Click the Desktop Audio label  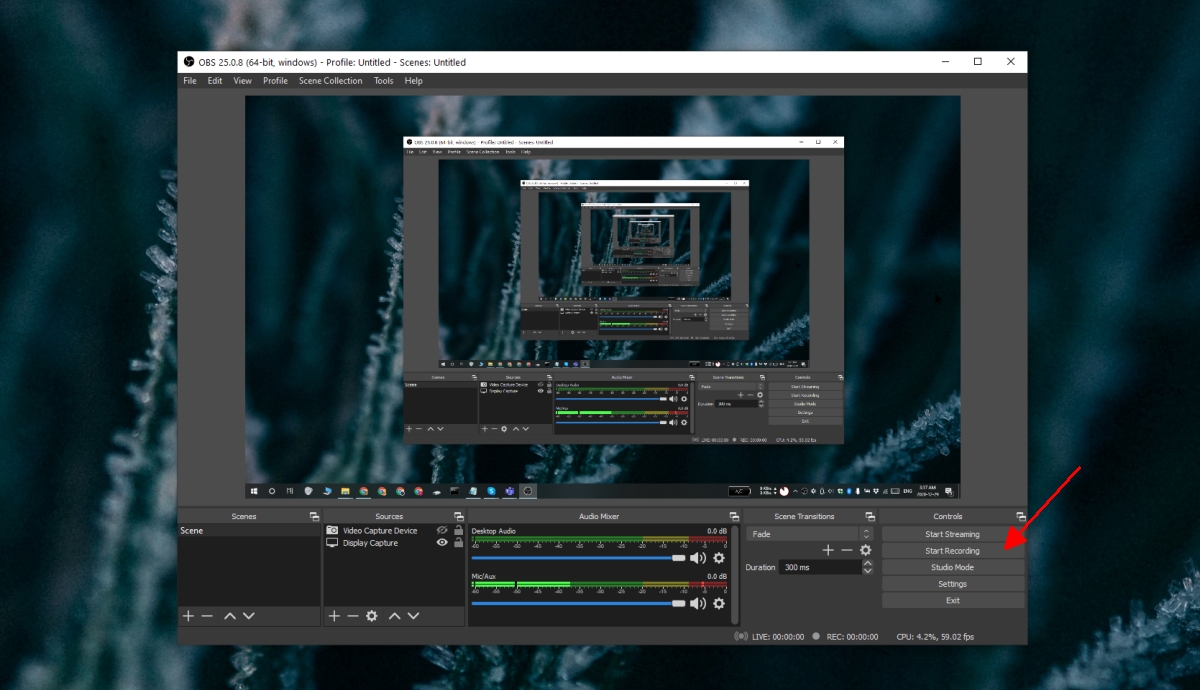[494, 531]
